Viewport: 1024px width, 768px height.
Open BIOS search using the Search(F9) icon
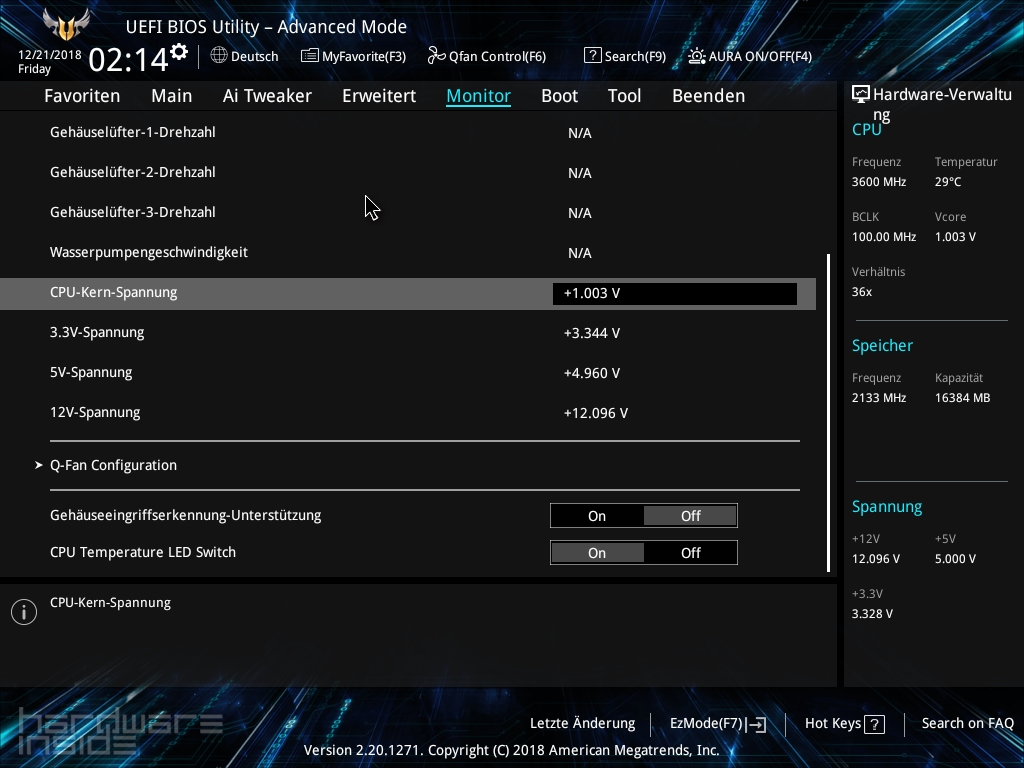tap(593, 56)
